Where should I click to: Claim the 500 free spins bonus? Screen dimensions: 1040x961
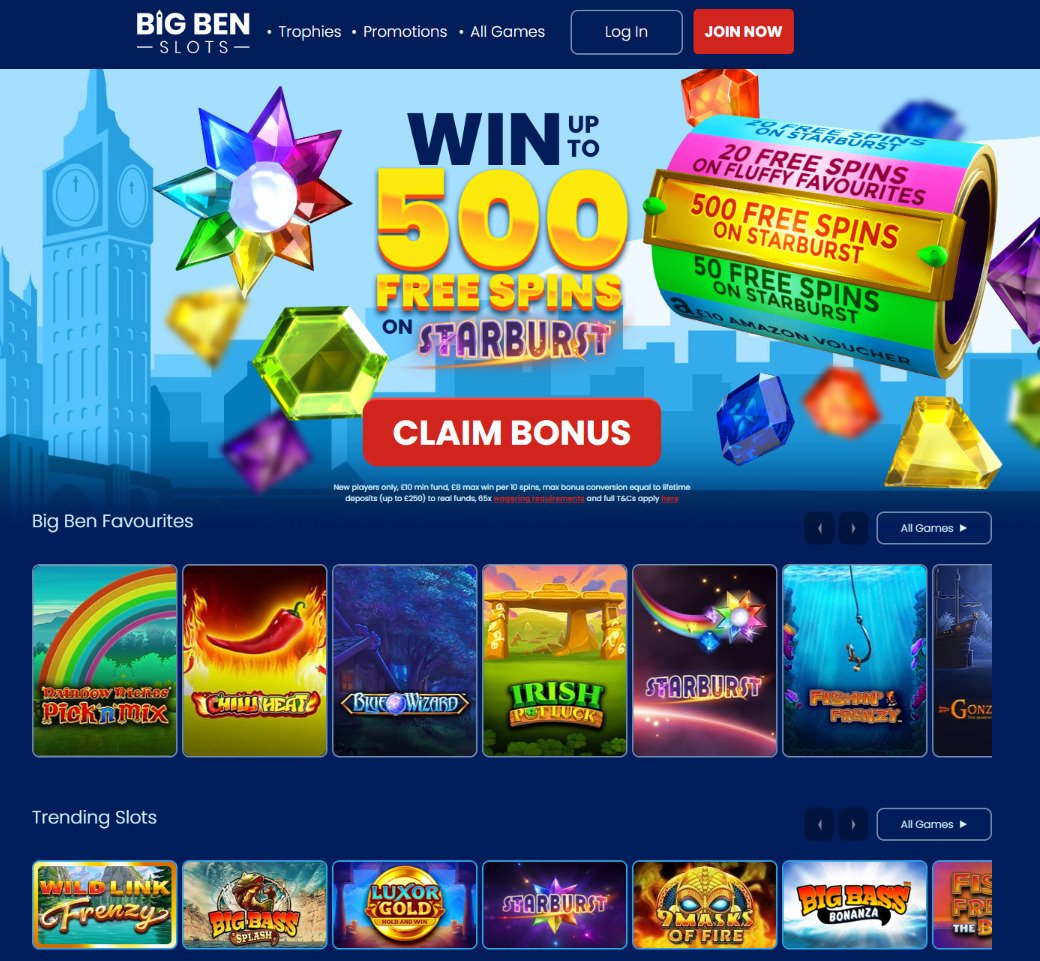pos(511,432)
